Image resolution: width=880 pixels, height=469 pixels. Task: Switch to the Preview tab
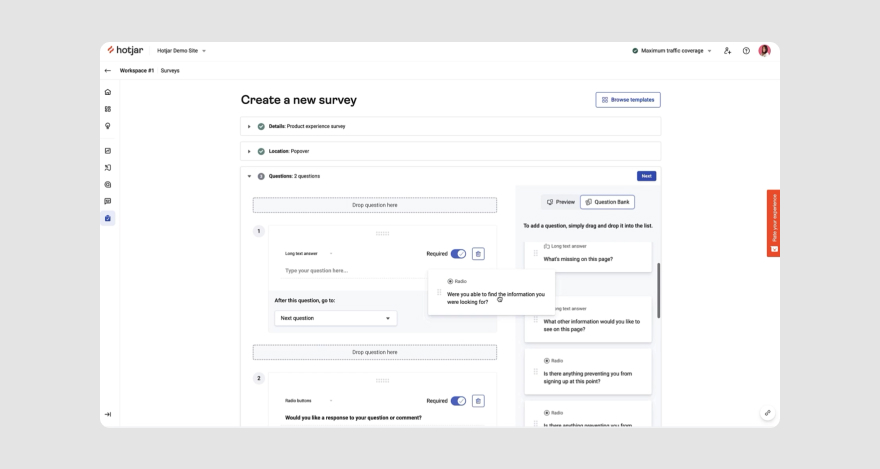(x=561, y=202)
